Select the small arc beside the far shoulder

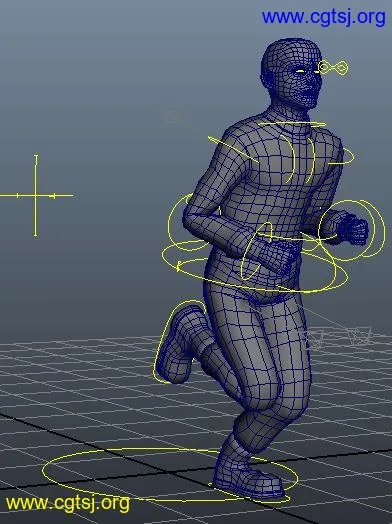tap(341, 156)
